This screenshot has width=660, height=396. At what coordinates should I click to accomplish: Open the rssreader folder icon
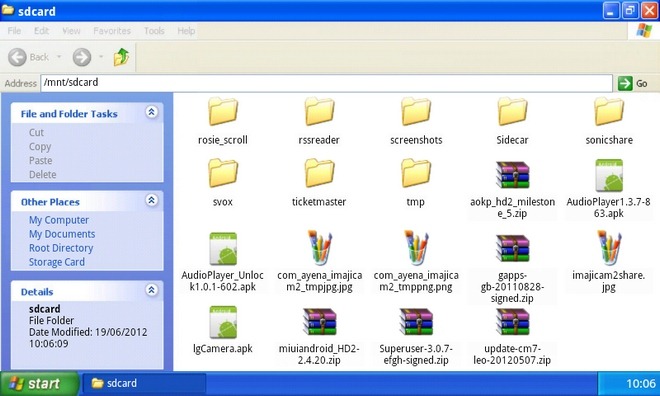coord(319,112)
